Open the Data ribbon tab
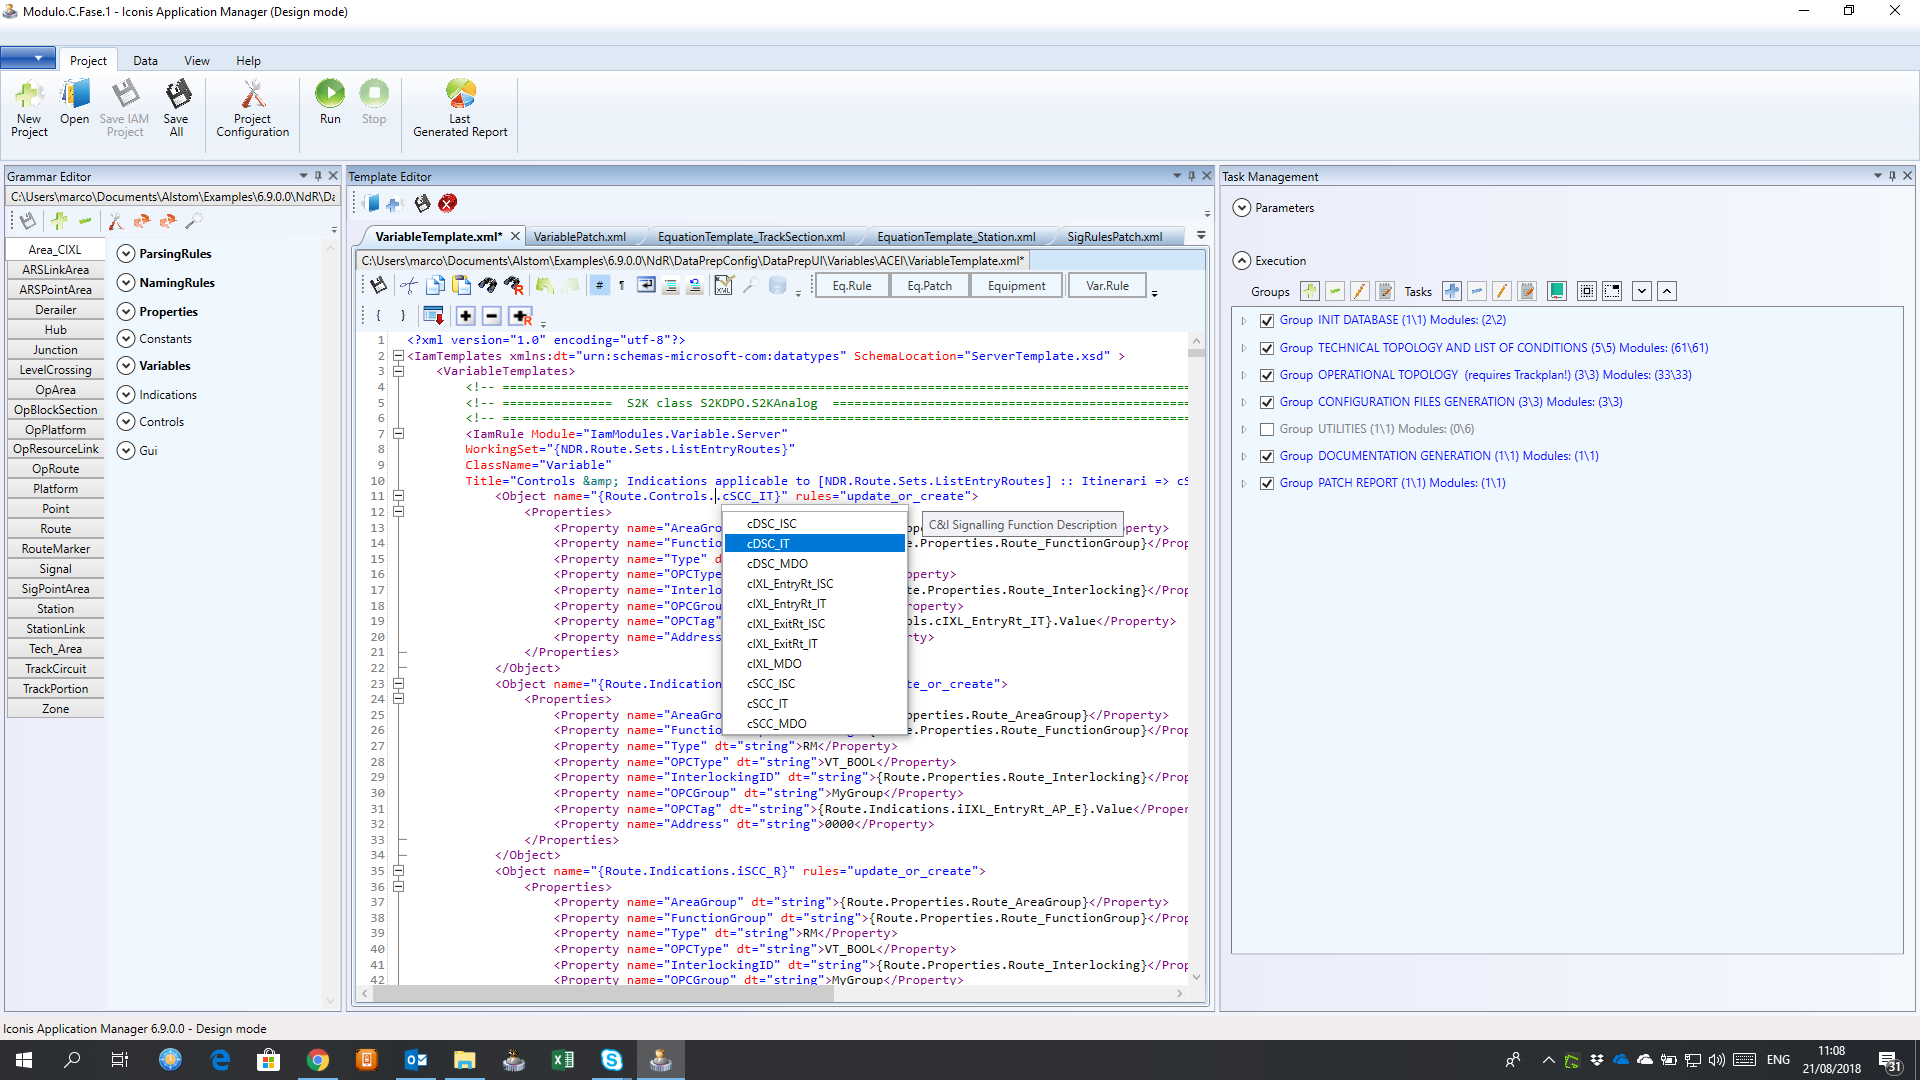The image size is (1920, 1080). [145, 60]
